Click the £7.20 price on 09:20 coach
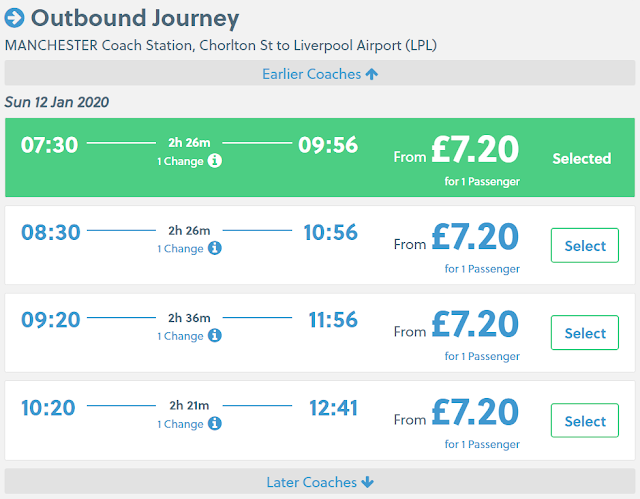 tap(475, 325)
